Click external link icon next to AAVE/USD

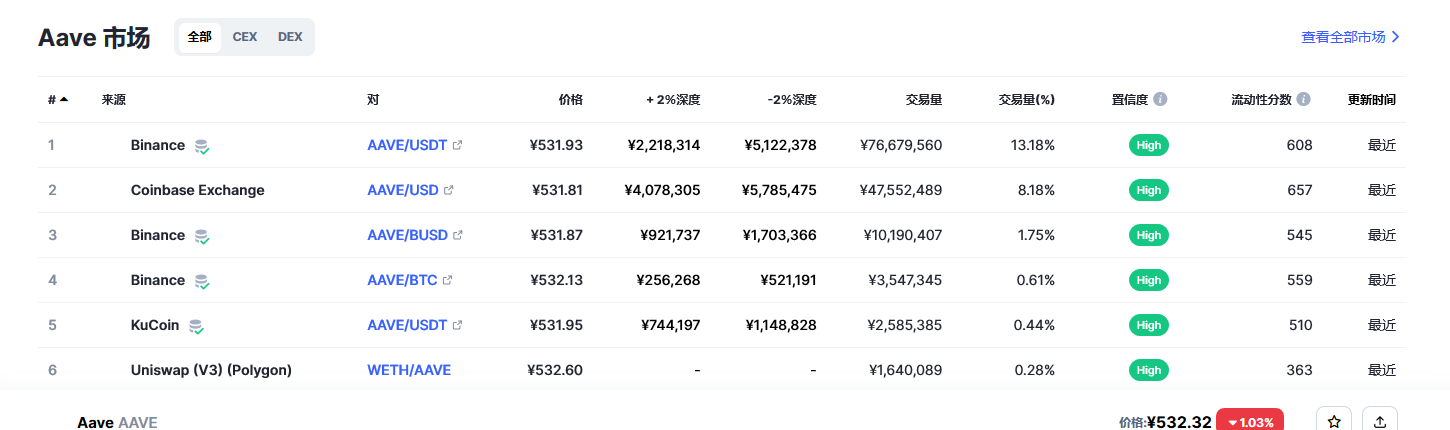[x=449, y=190]
